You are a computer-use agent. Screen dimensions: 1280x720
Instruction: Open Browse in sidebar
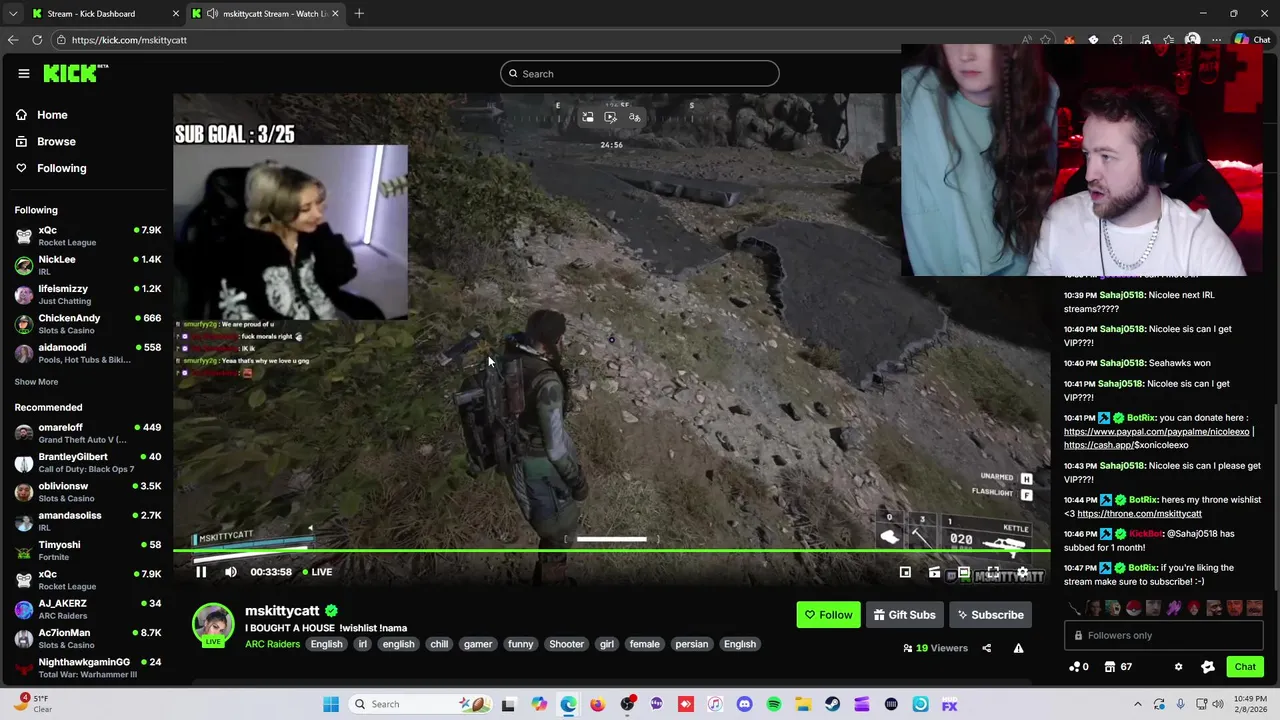tap(56, 142)
